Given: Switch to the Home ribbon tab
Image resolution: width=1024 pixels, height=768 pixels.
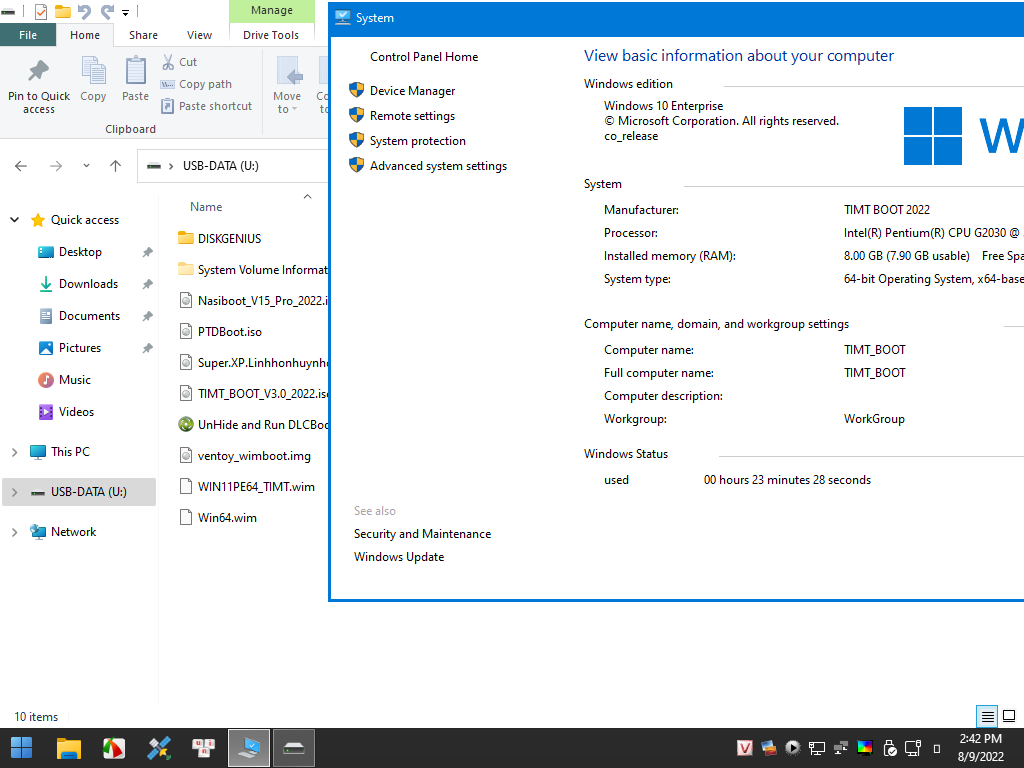Looking at the screenshot, I should [85, 35].
